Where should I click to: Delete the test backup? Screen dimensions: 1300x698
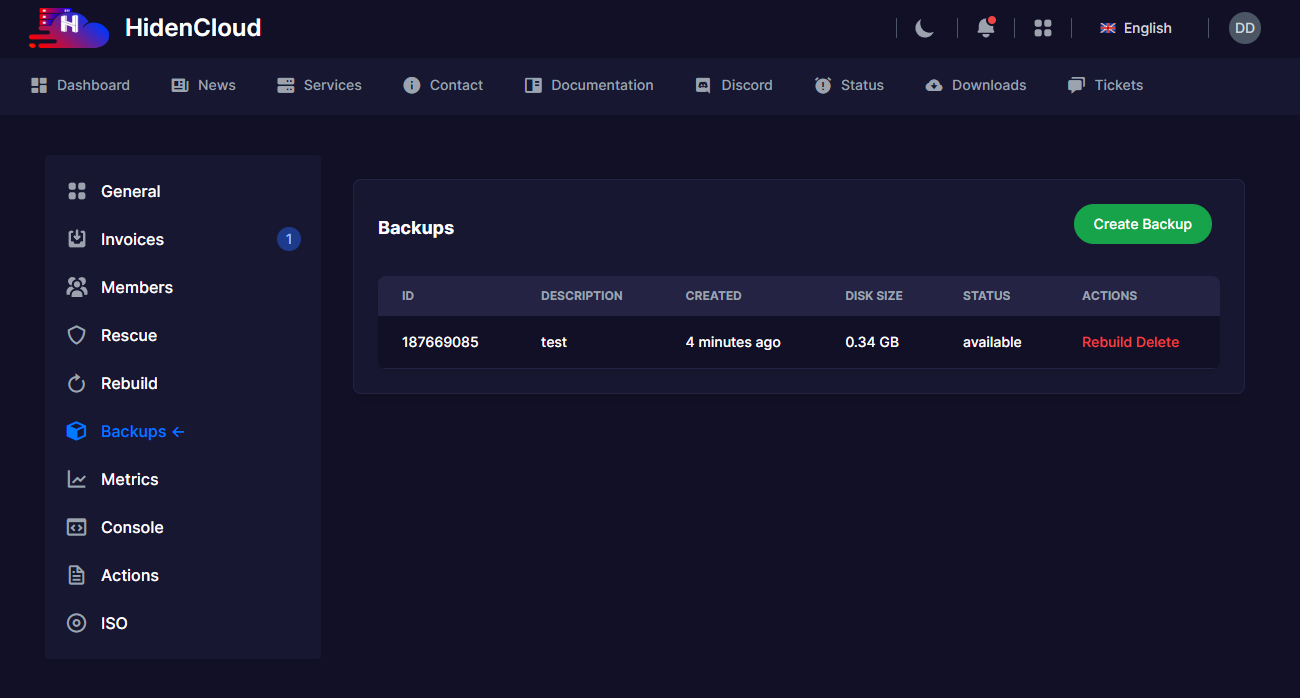click(1158, 342)
